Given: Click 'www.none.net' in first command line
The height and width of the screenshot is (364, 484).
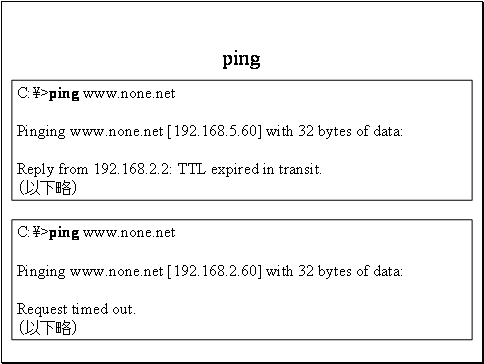Looking at the screenshot, I should click(129, 94).
